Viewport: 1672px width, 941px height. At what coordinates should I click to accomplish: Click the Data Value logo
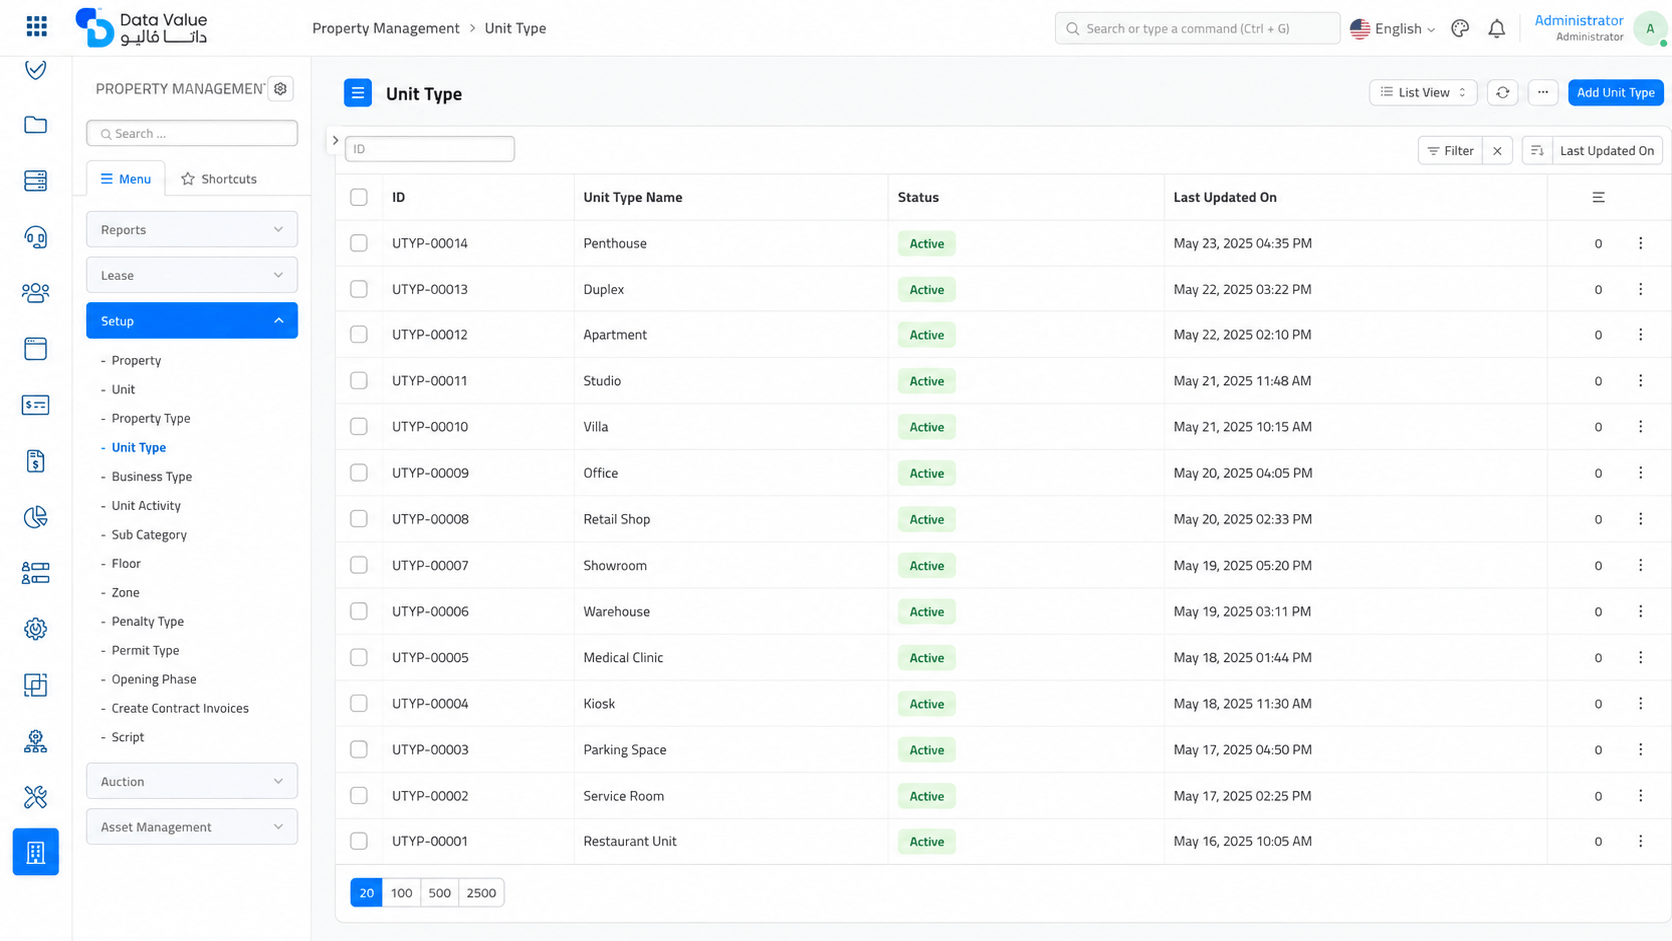[141, 28]
